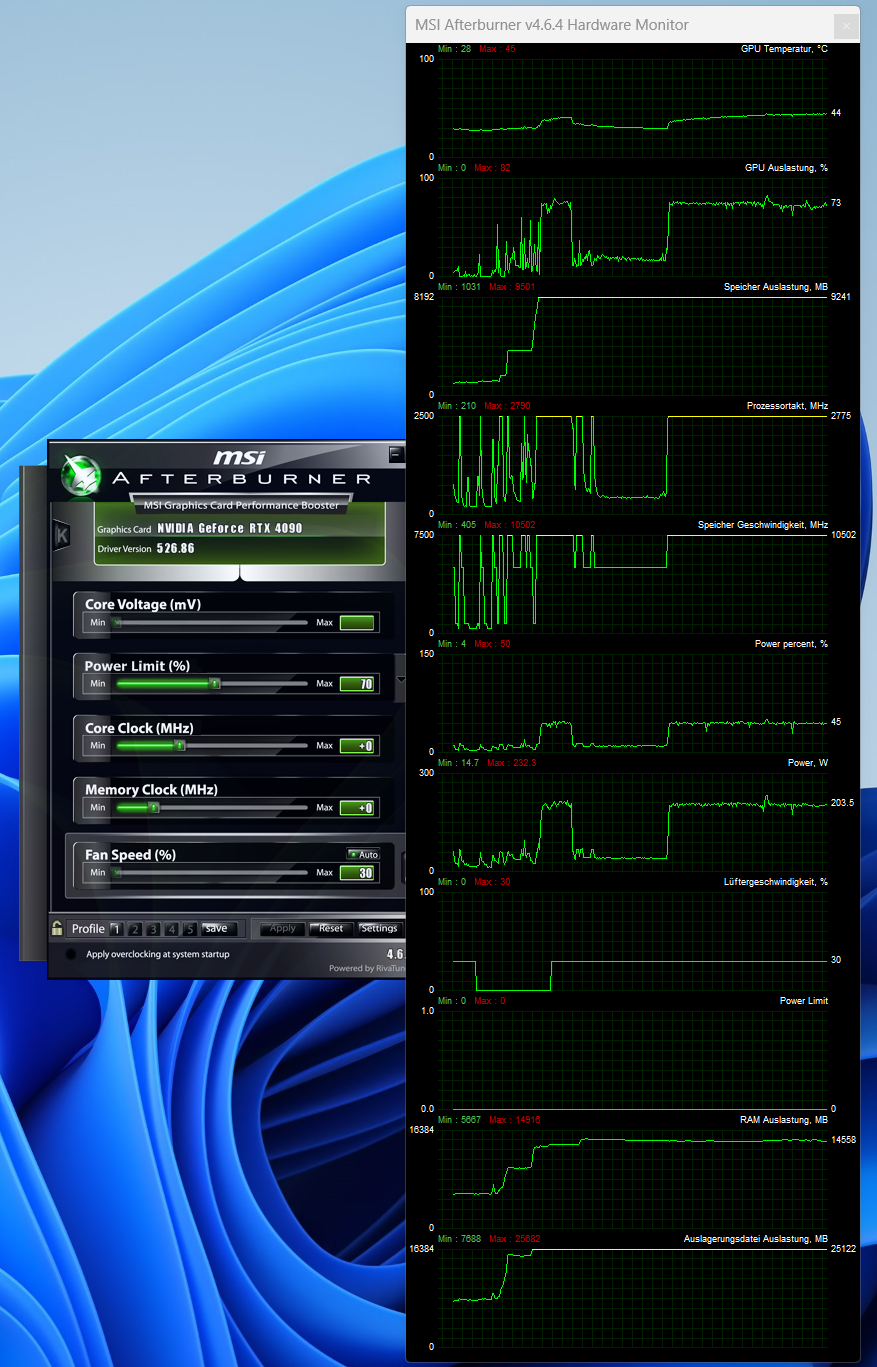Click the 'Power Limit' graph label in monitor
The width and height of the screenshot is (877, 1367).
[x=804, y=1001]
